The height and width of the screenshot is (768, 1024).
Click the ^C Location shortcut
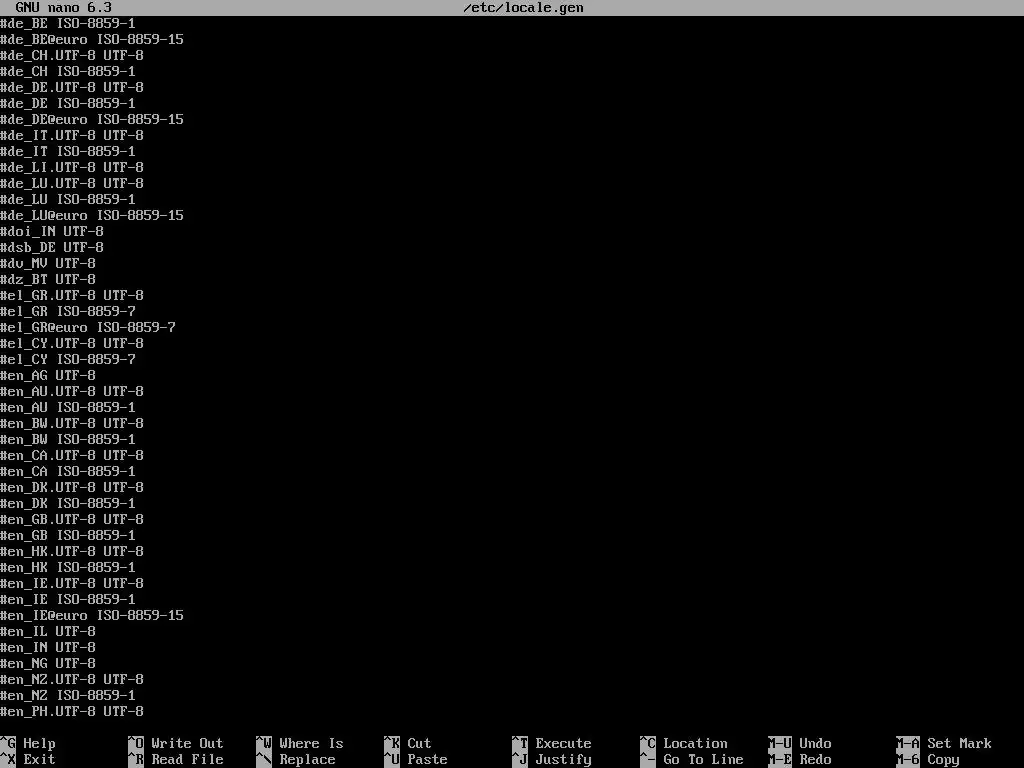click(x=684, y=743)
